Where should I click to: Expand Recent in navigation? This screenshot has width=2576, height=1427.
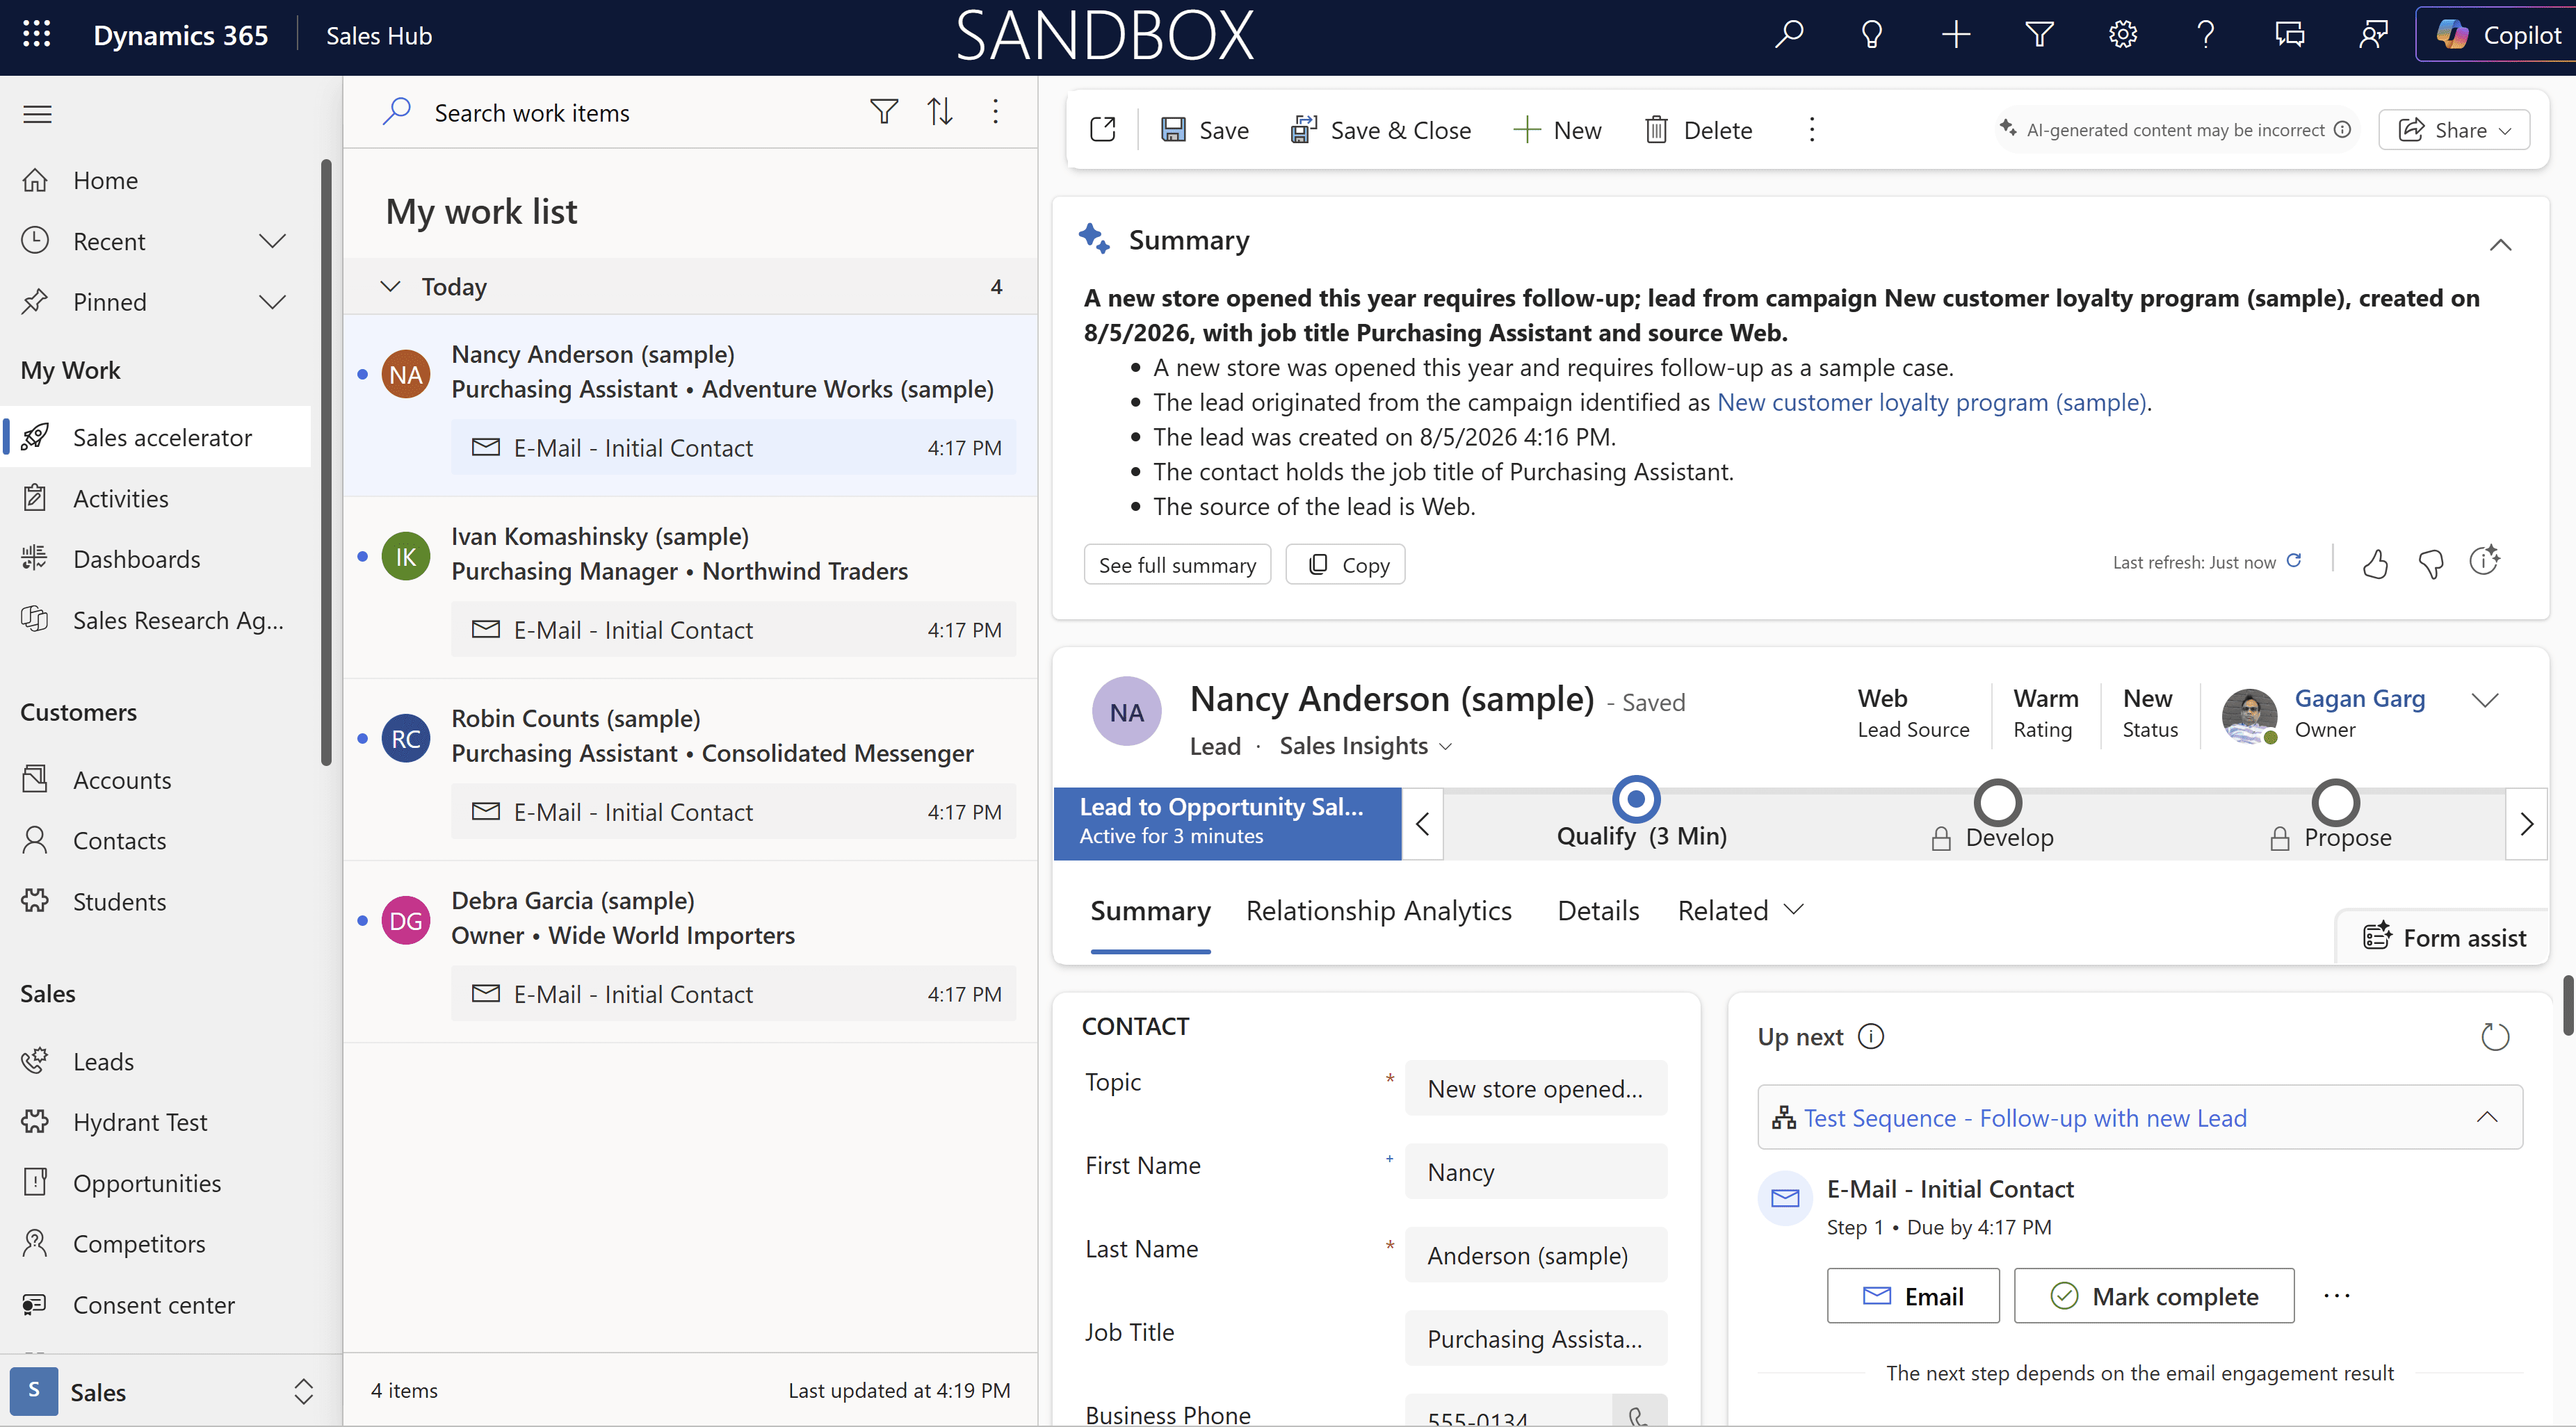point(272,241)
